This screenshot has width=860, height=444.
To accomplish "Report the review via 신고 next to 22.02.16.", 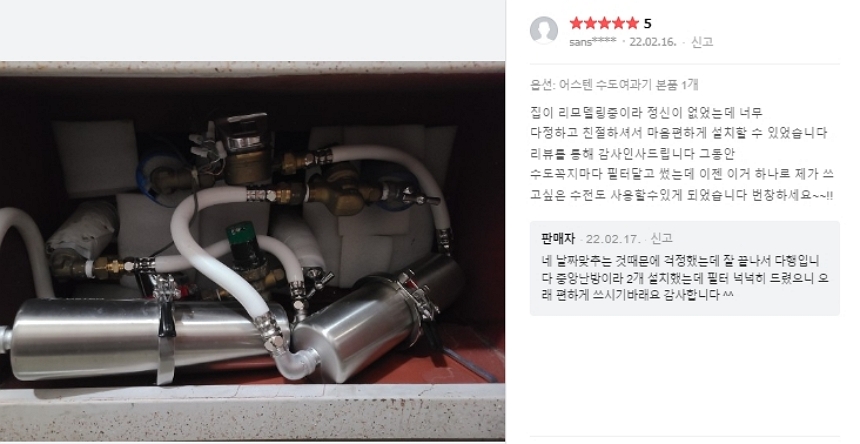I will click(701, 42).
